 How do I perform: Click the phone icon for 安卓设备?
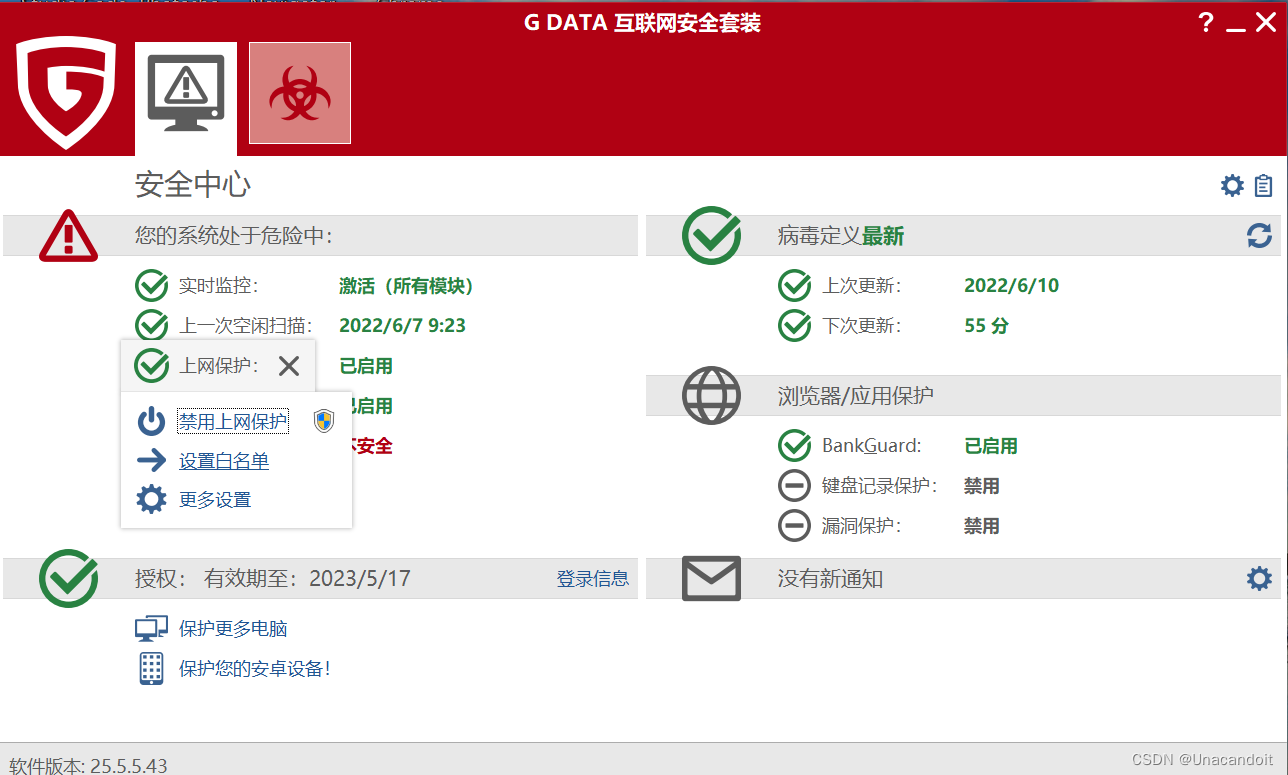pyautogui.click(x=151, y=668)
